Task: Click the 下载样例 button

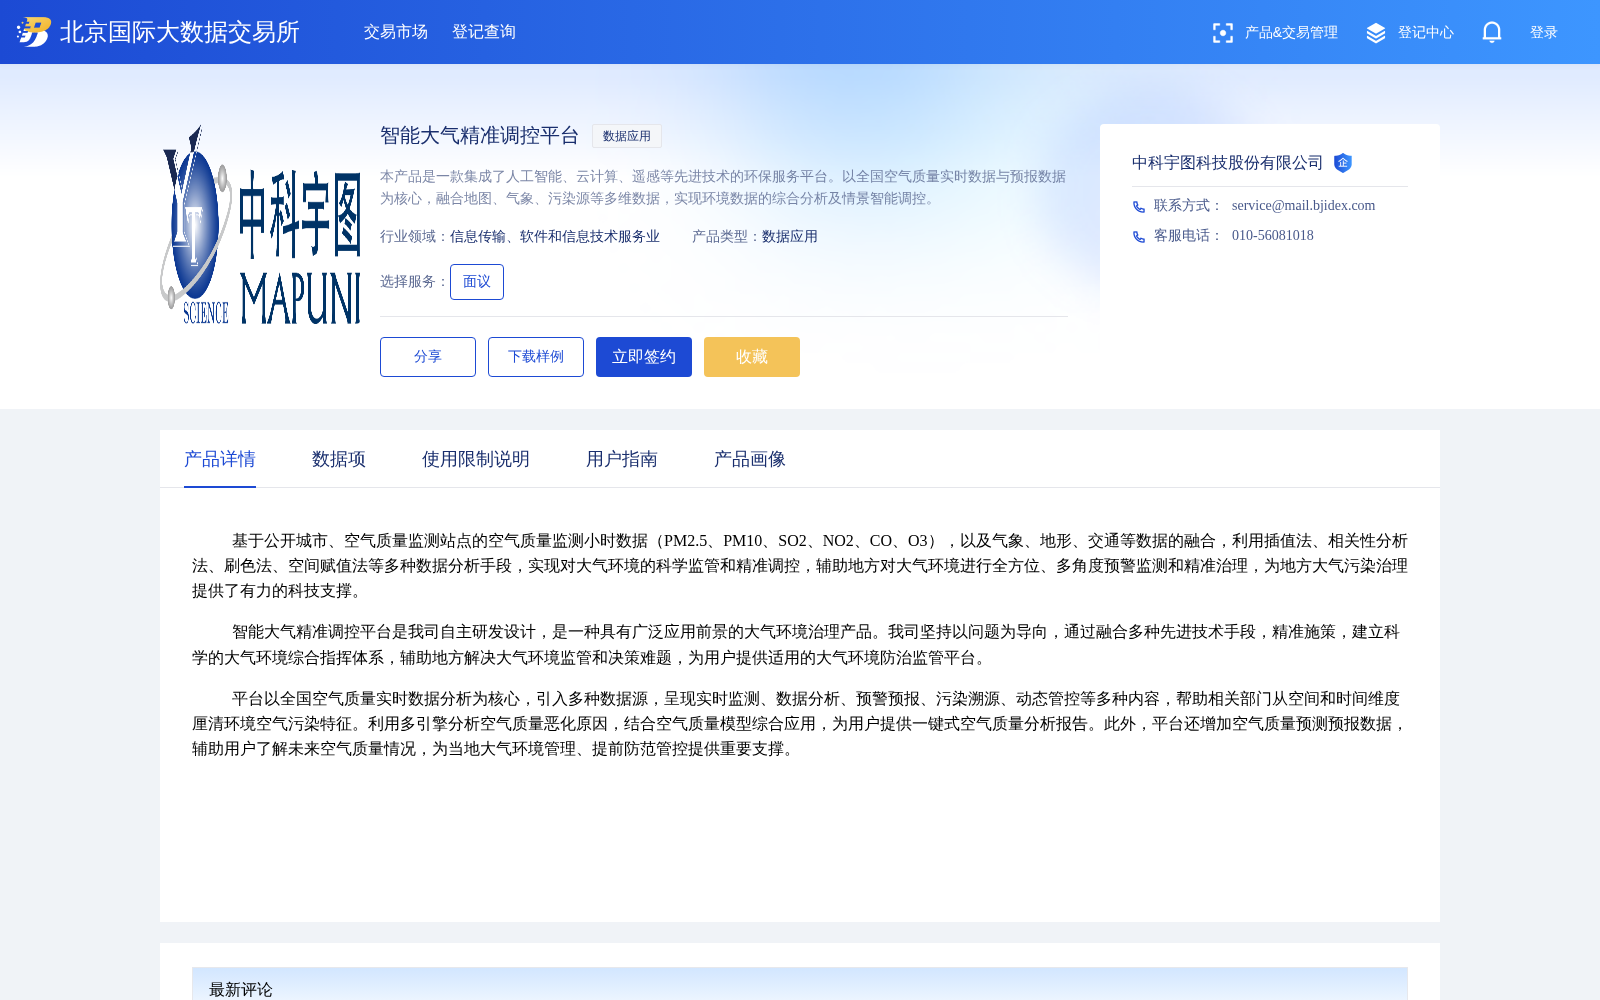Action: pos(536,357)
